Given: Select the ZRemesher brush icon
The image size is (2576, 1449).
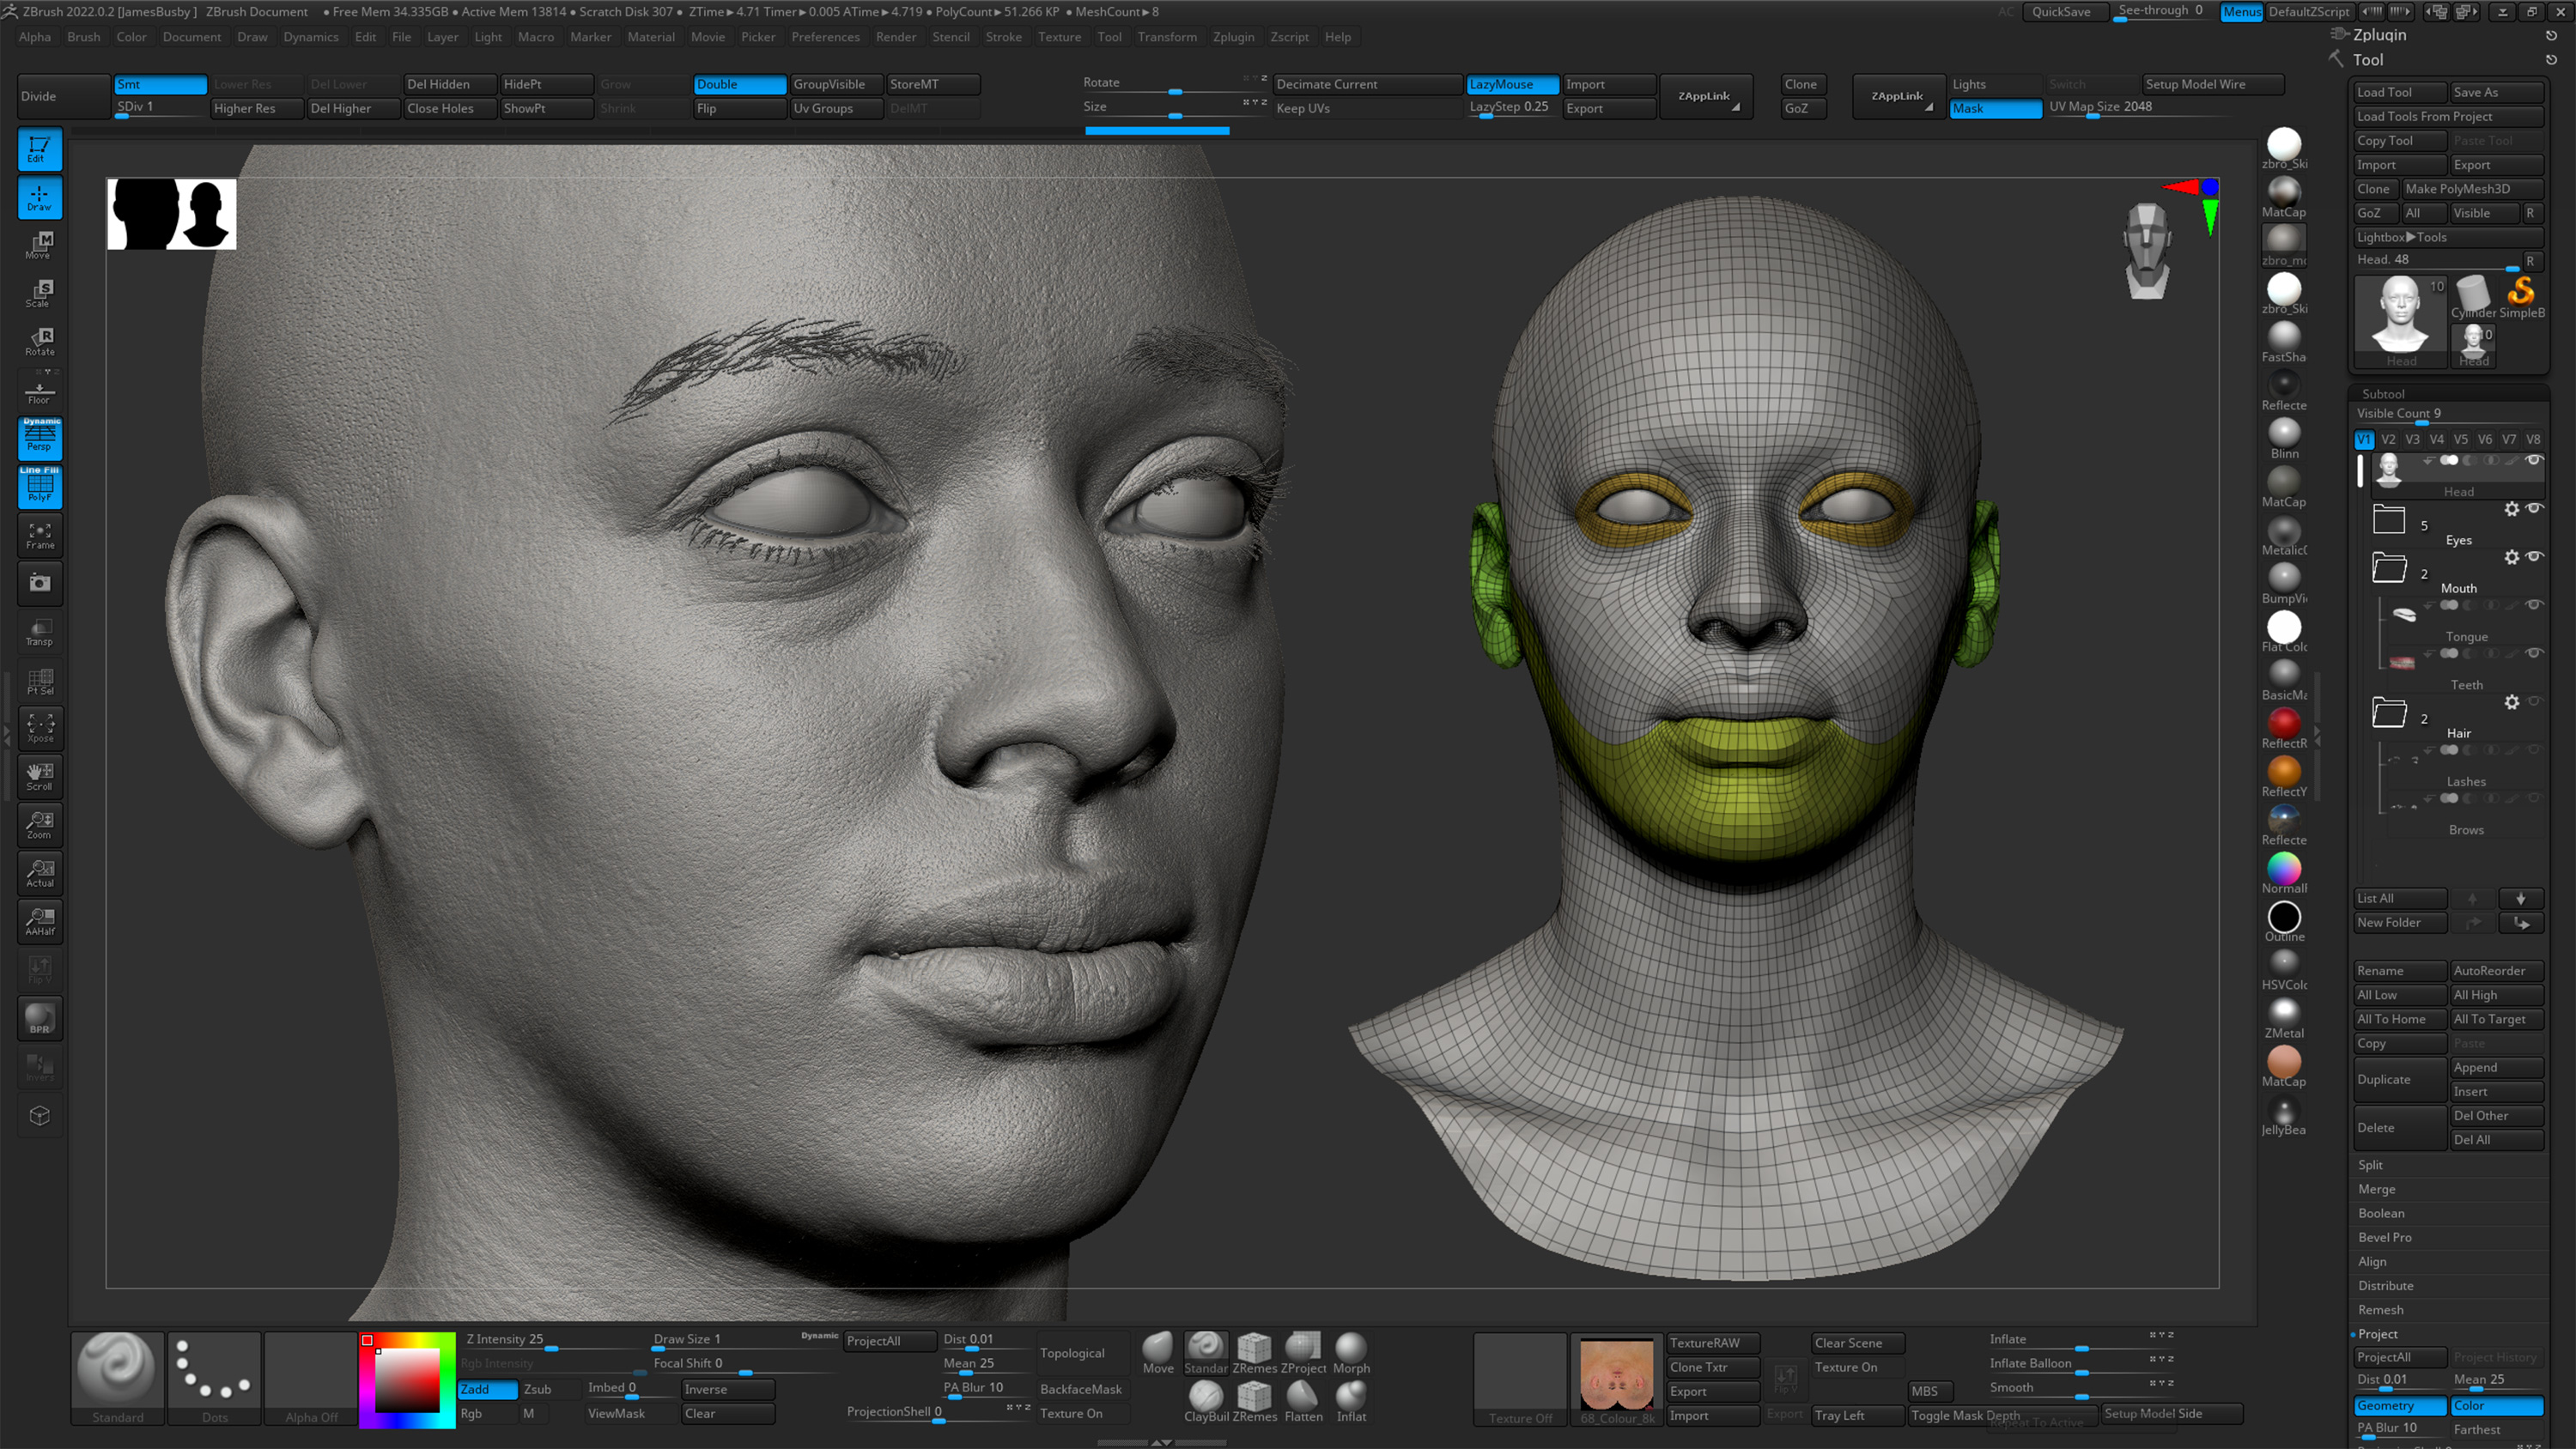Looking at the screenshot, I should (x=1254, y=1348).
